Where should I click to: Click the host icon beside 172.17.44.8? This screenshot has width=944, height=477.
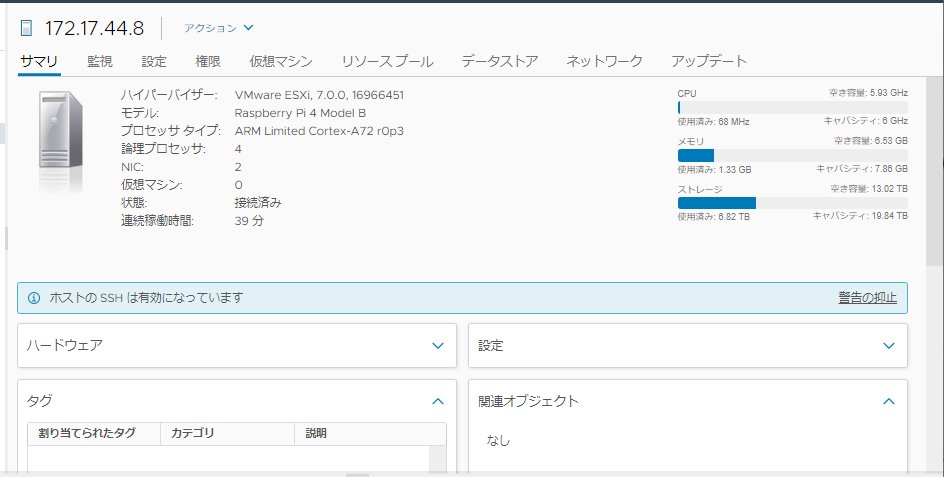pyautogui.click(x=26, y=28)
